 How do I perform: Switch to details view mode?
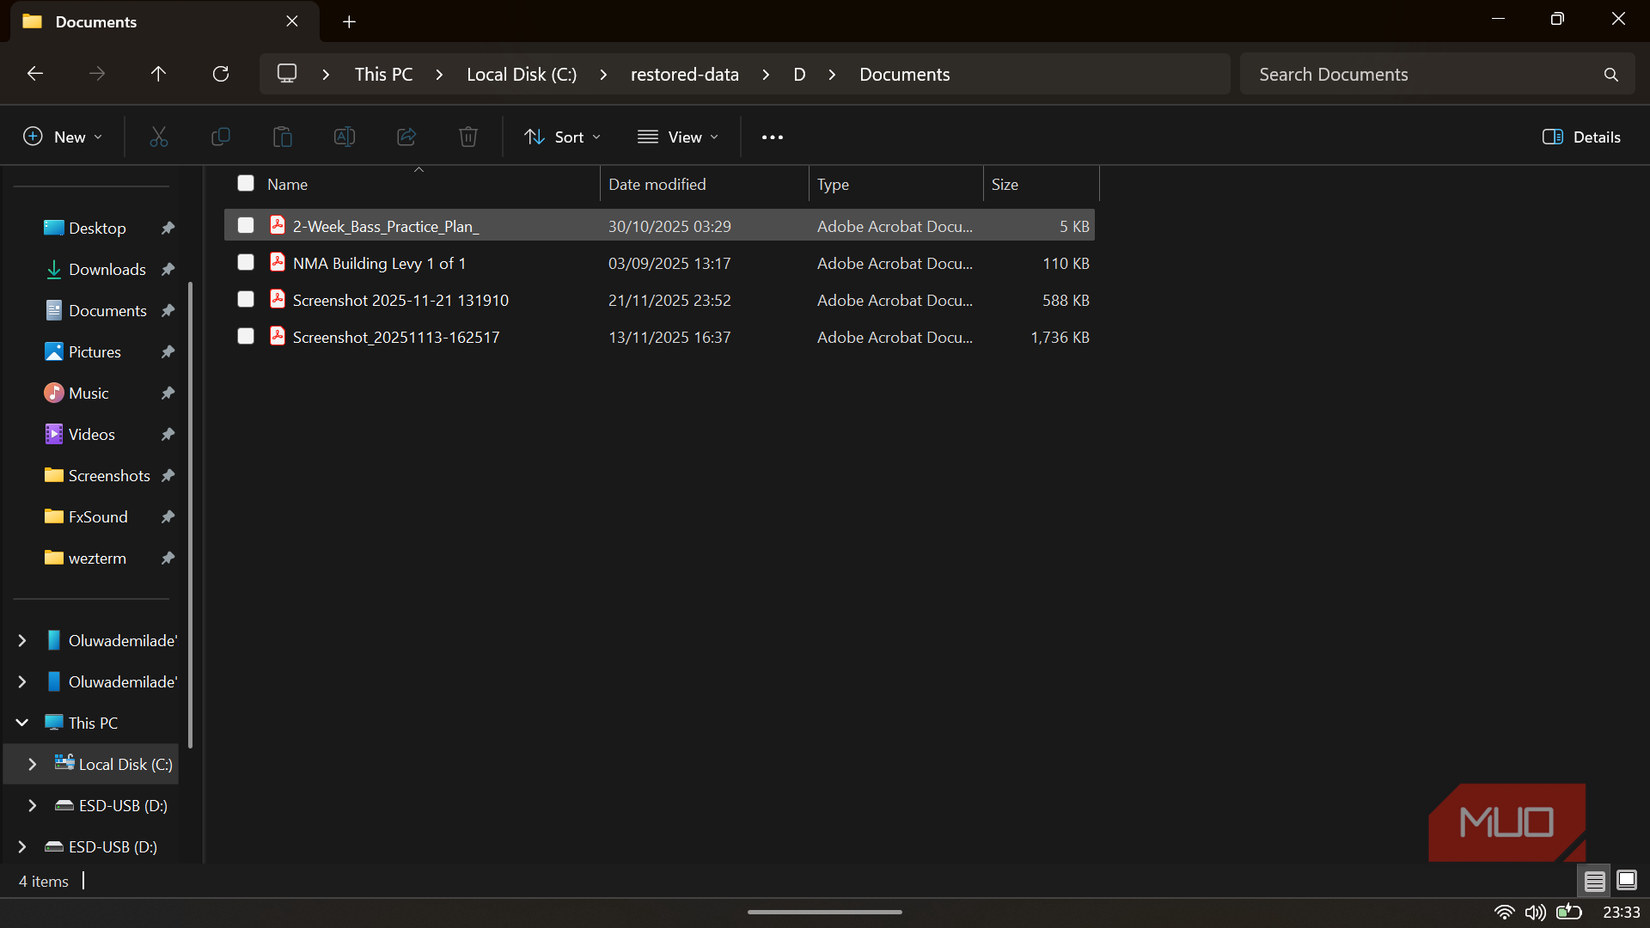pos(1594,881)
